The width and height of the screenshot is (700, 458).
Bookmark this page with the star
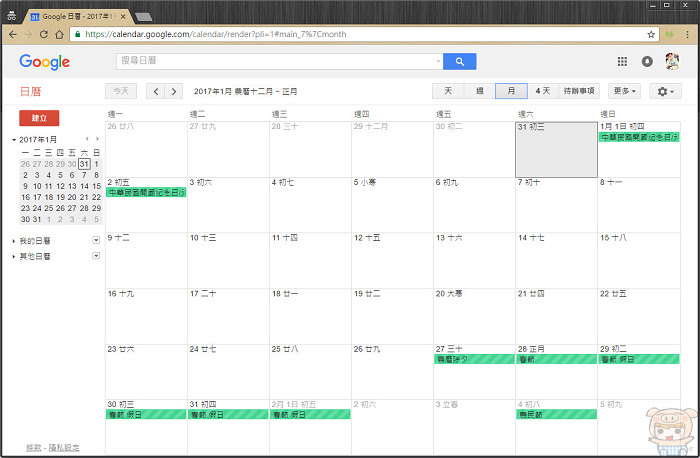click(651, 34)
